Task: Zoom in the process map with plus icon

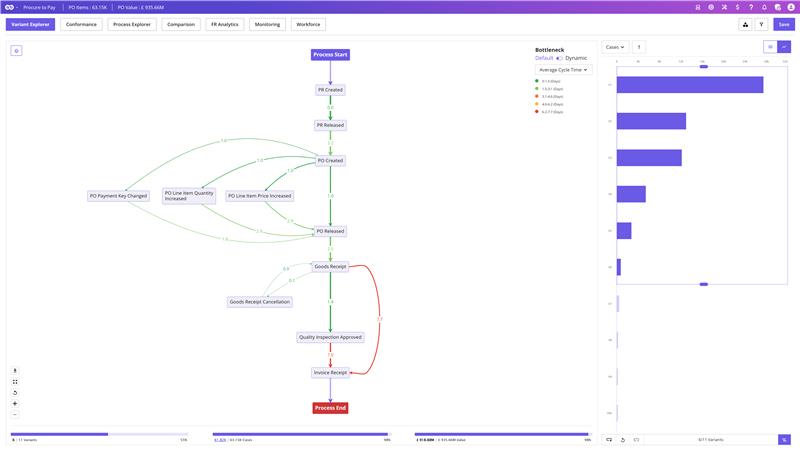Action: pos(15,404)
